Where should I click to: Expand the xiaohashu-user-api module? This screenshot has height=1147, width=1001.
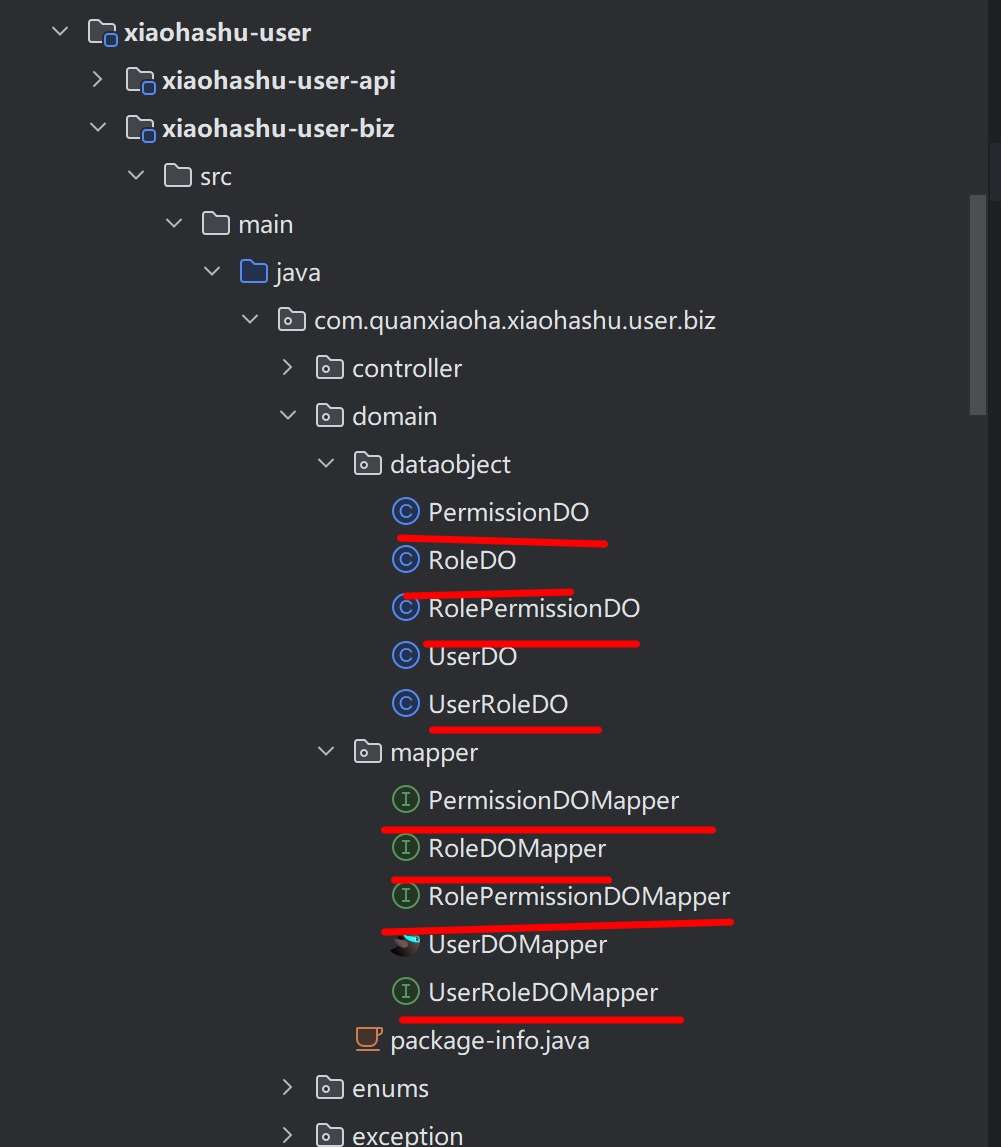click(97, 80)
